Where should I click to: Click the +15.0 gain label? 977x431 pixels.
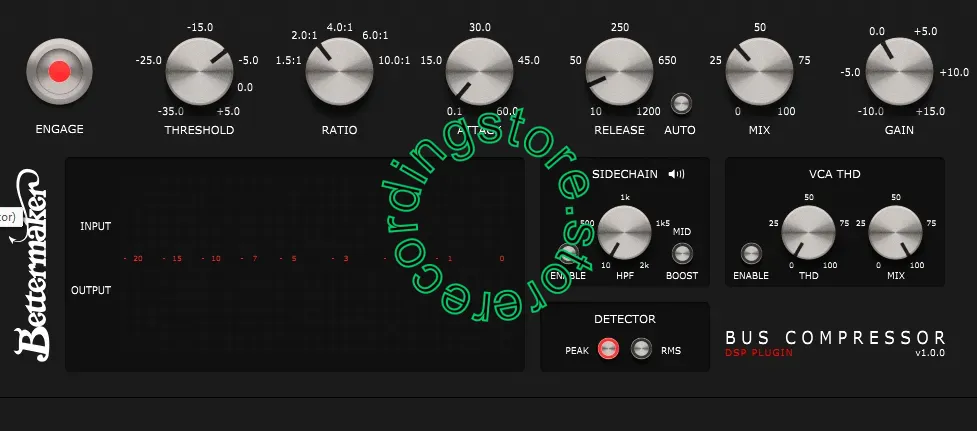tap(930, 111)
